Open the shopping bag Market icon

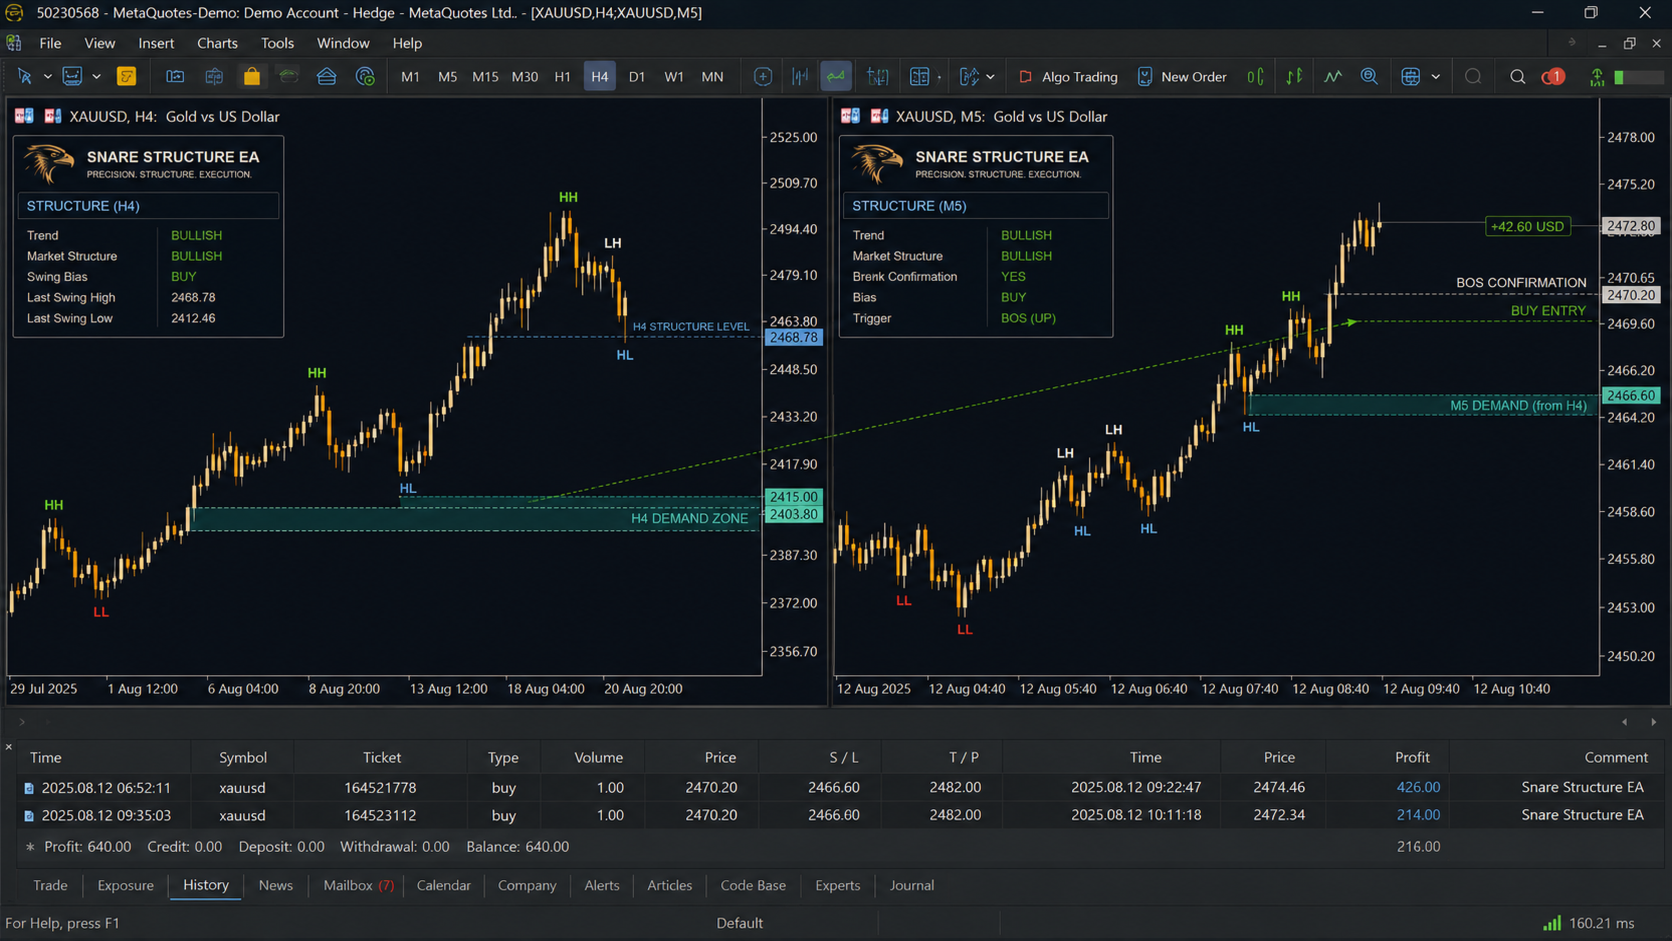[x=251, y=76]
